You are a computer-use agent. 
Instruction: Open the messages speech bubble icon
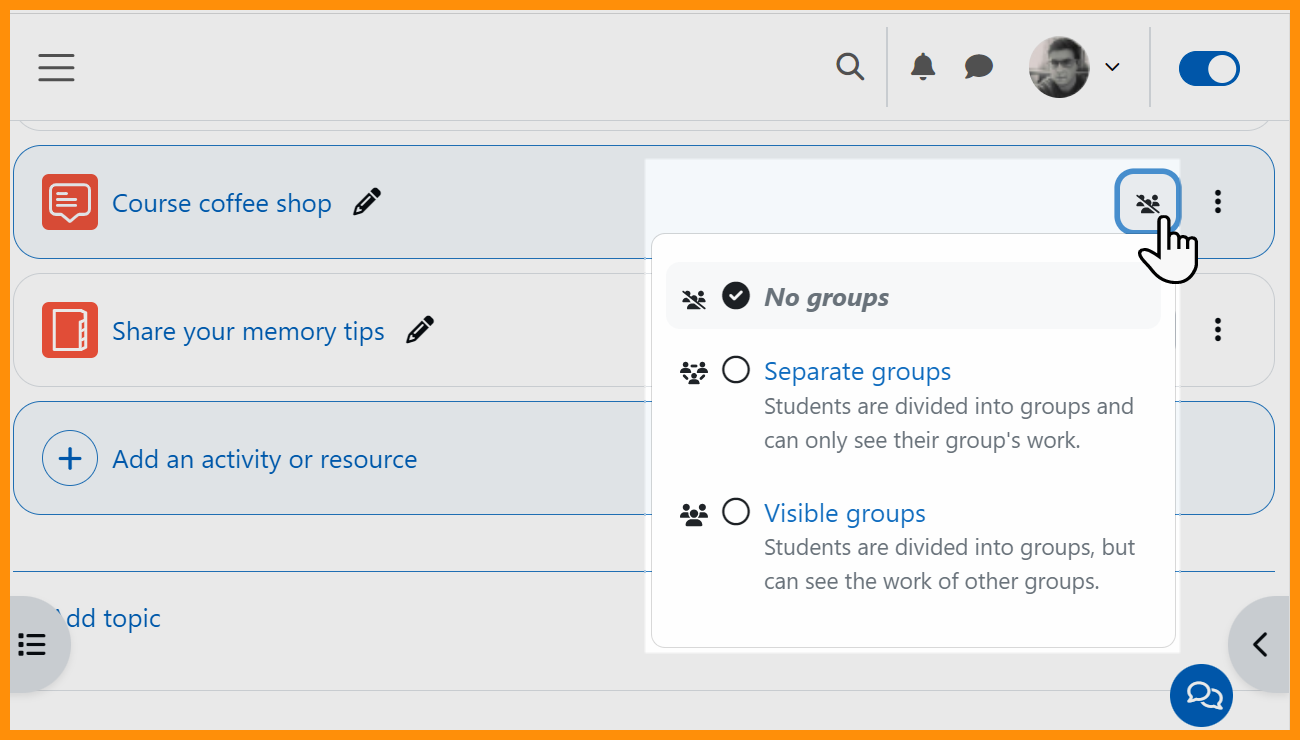[978, 67]
